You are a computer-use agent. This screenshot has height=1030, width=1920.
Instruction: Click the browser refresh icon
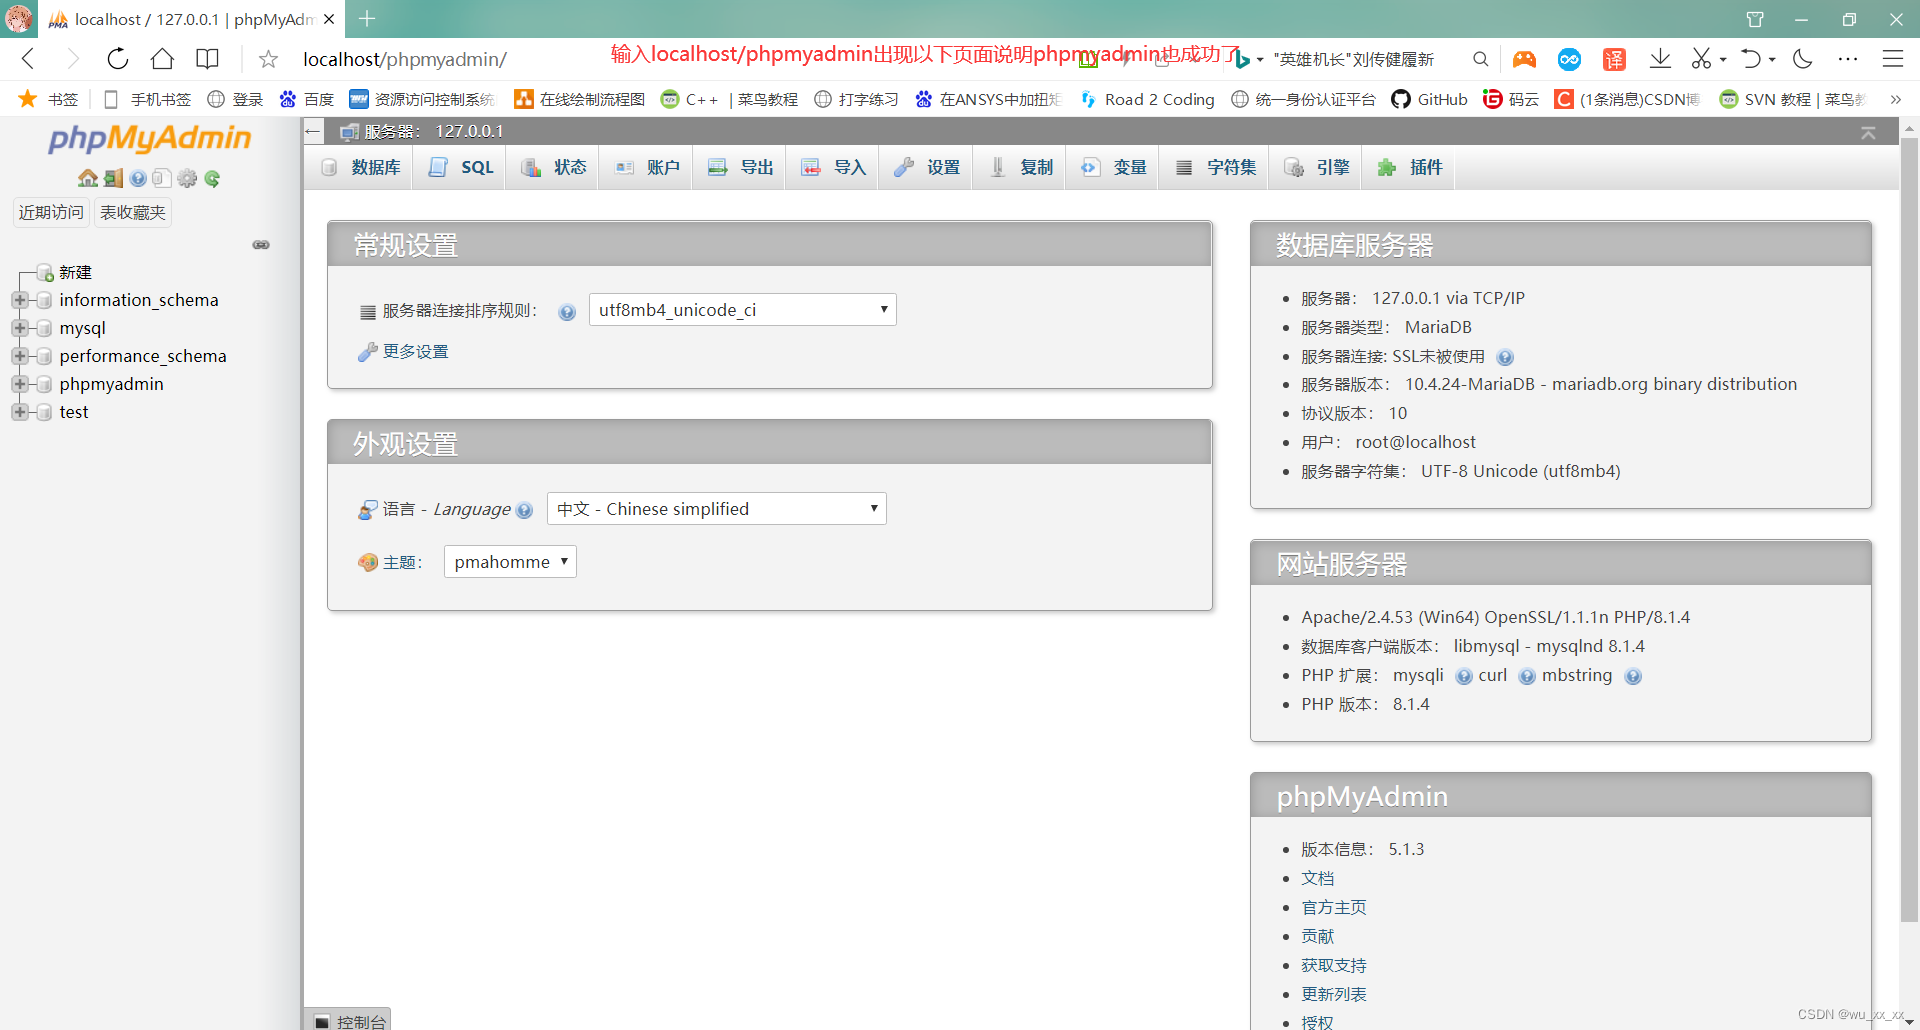coord(118,59)
